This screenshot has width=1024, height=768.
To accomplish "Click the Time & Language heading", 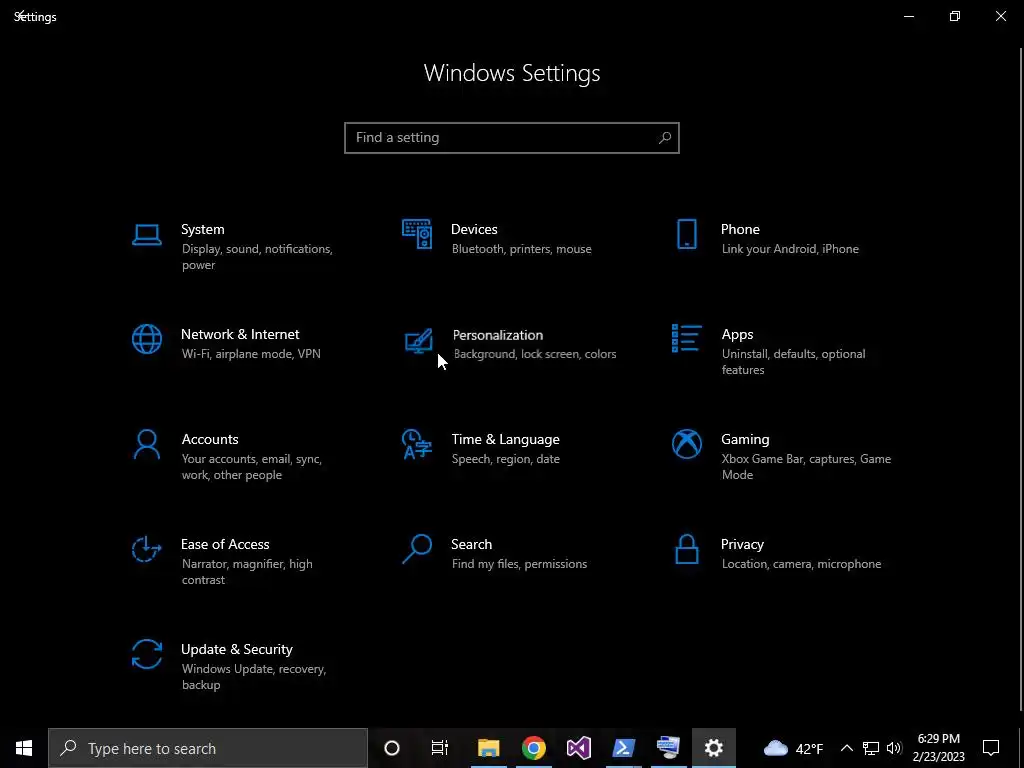I will click(505, 440).
